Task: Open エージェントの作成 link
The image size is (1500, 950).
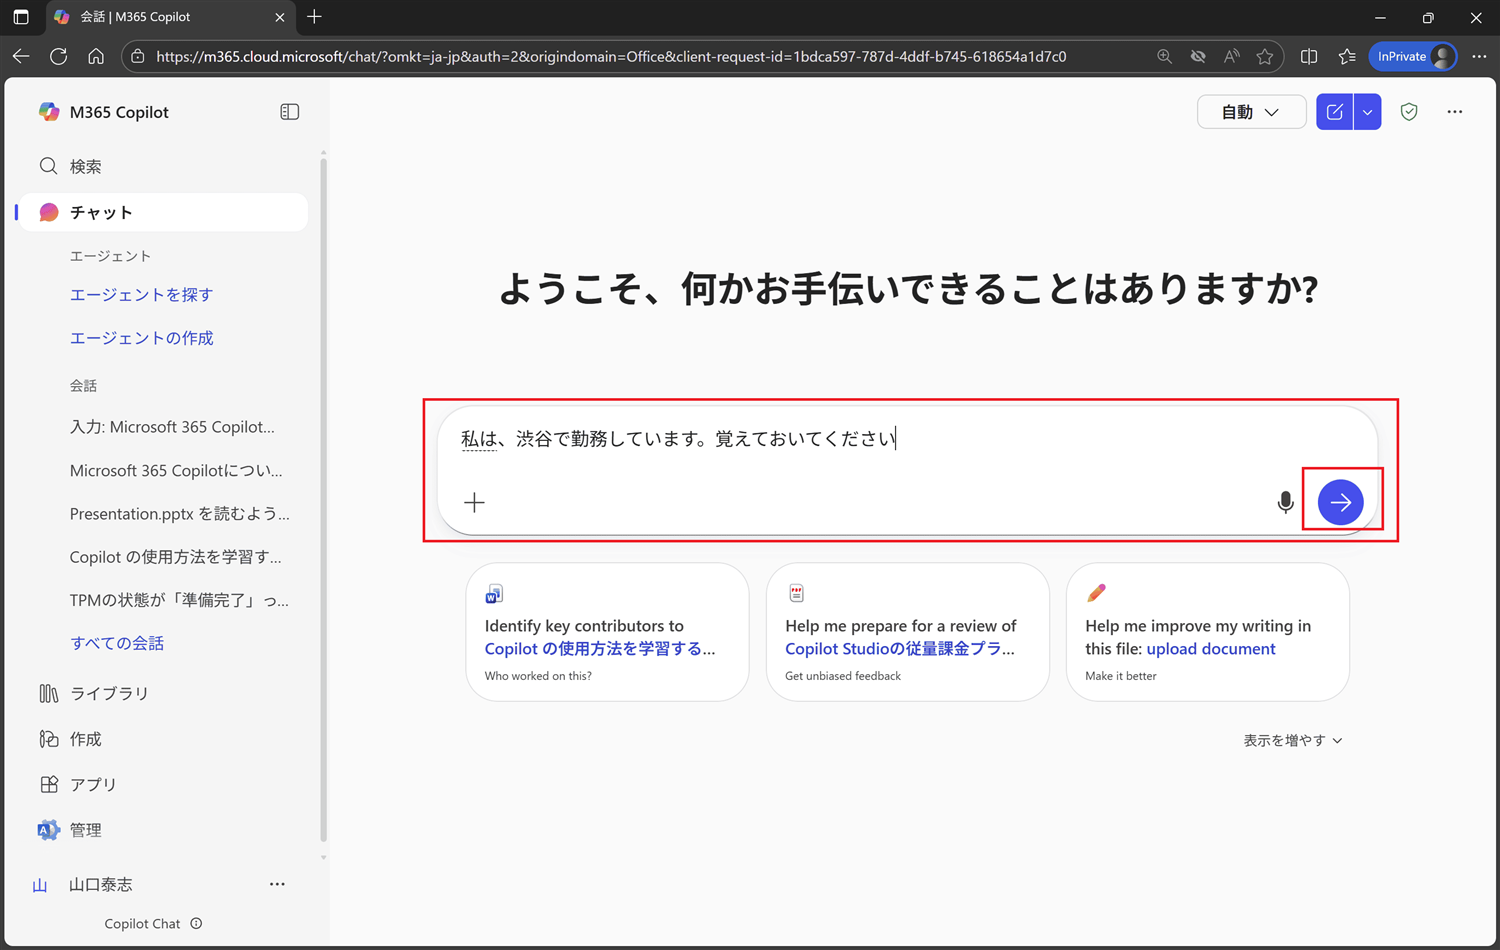Action: (x=141, y=338)
